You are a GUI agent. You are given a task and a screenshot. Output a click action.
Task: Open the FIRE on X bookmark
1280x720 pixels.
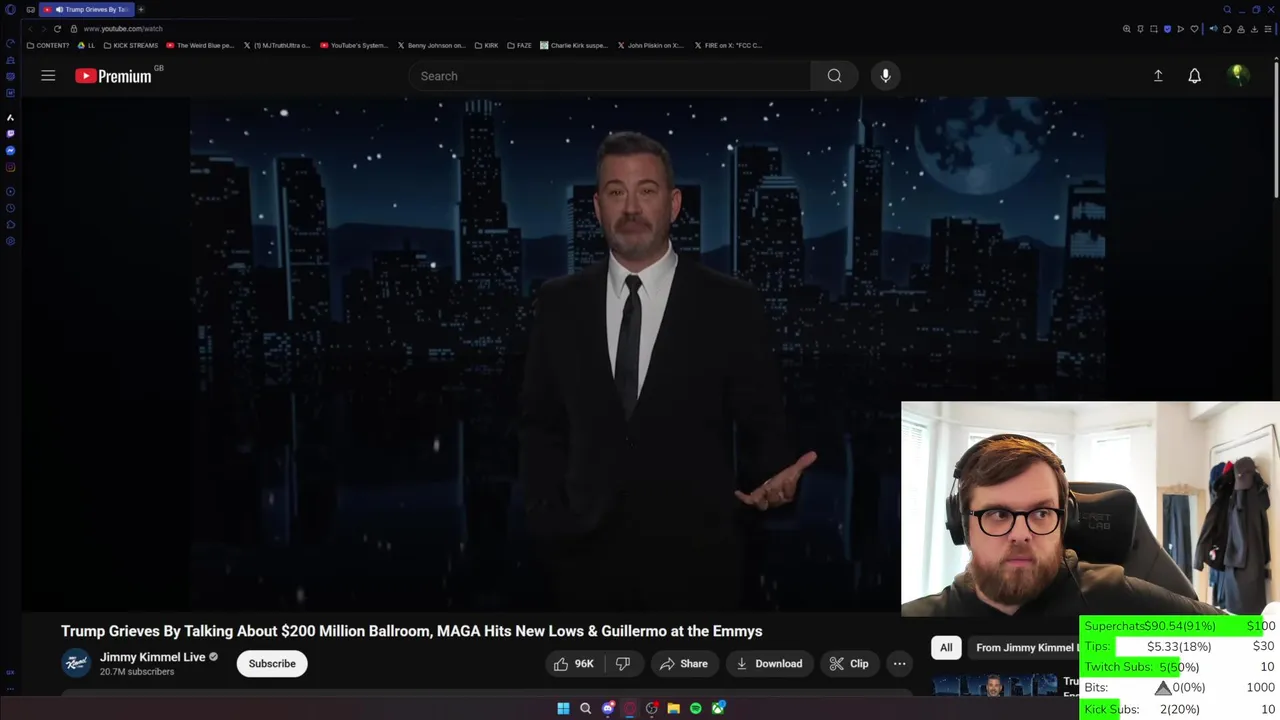729,45
